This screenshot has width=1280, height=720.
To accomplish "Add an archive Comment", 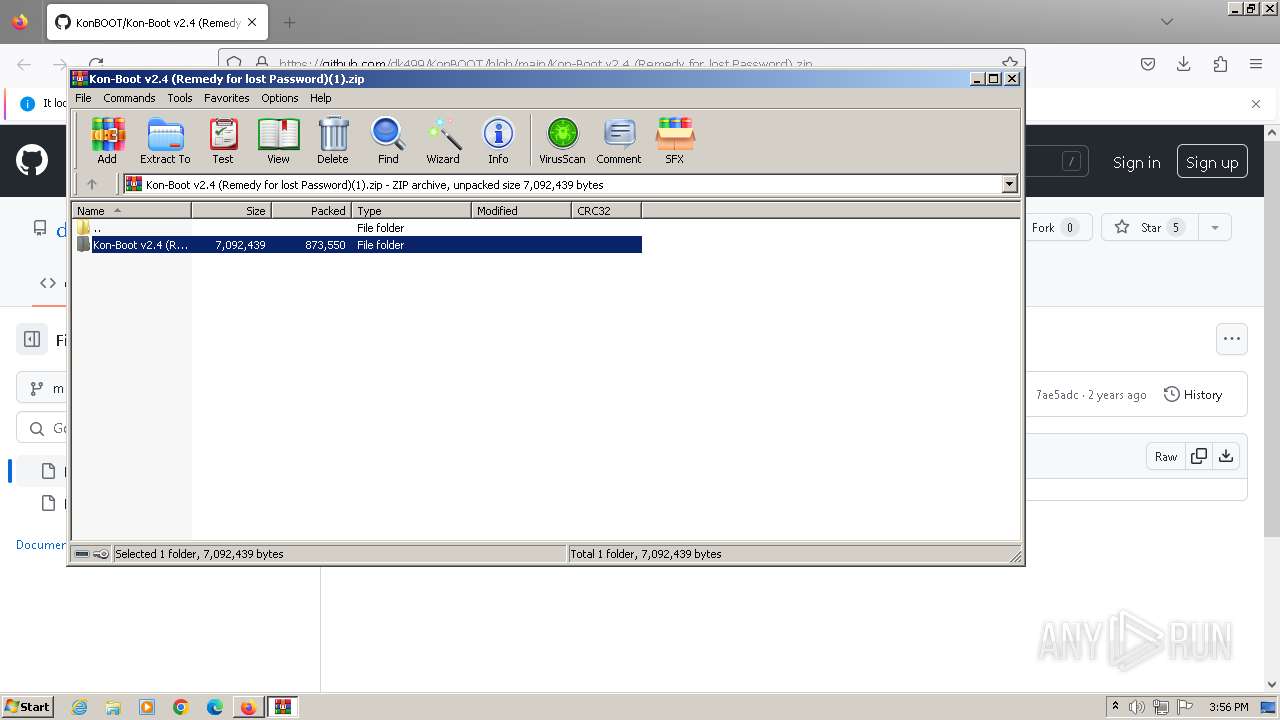I will (x=619, y=140).
